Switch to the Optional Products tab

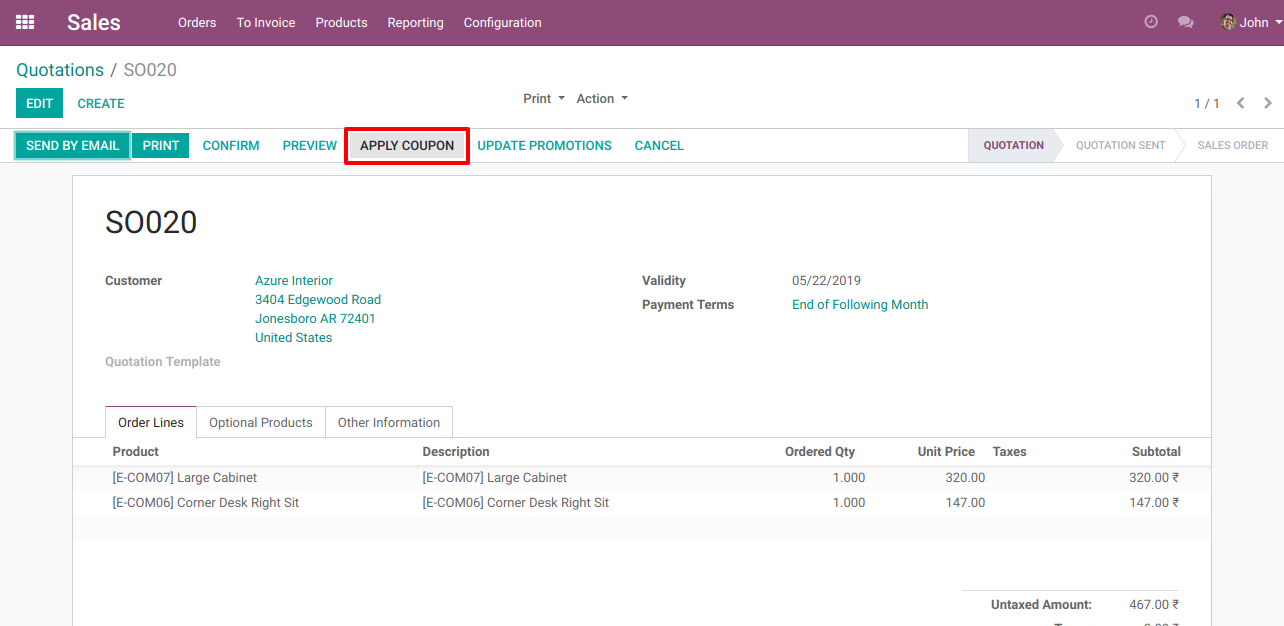click(x=260, y=422)
